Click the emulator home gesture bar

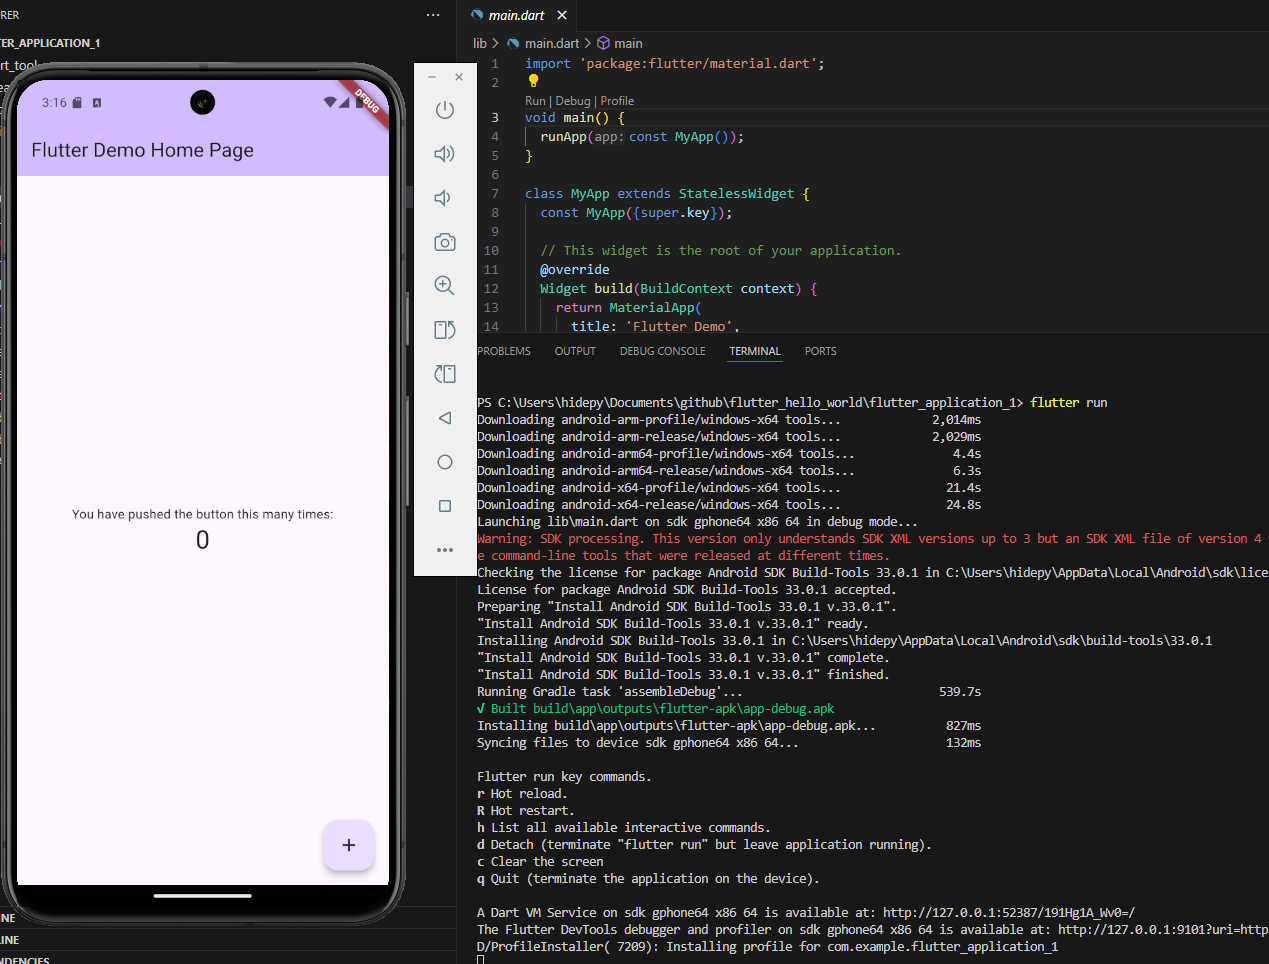coord(203,896)
